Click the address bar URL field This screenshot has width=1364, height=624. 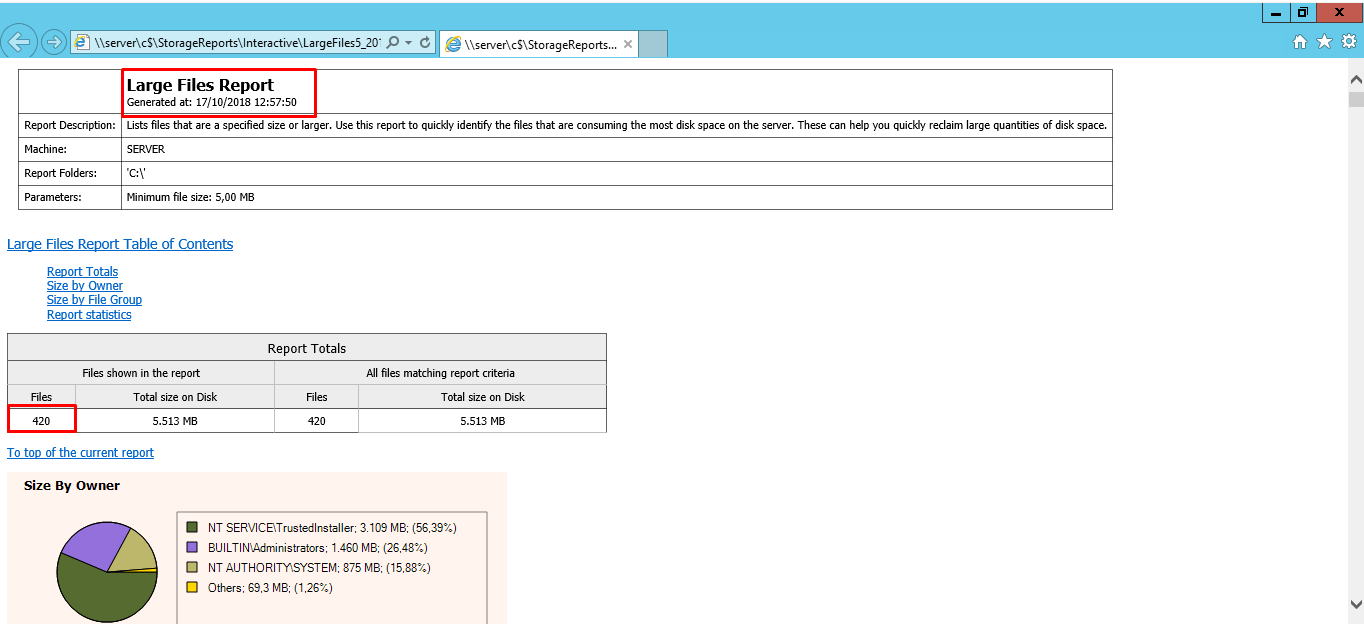237,43
